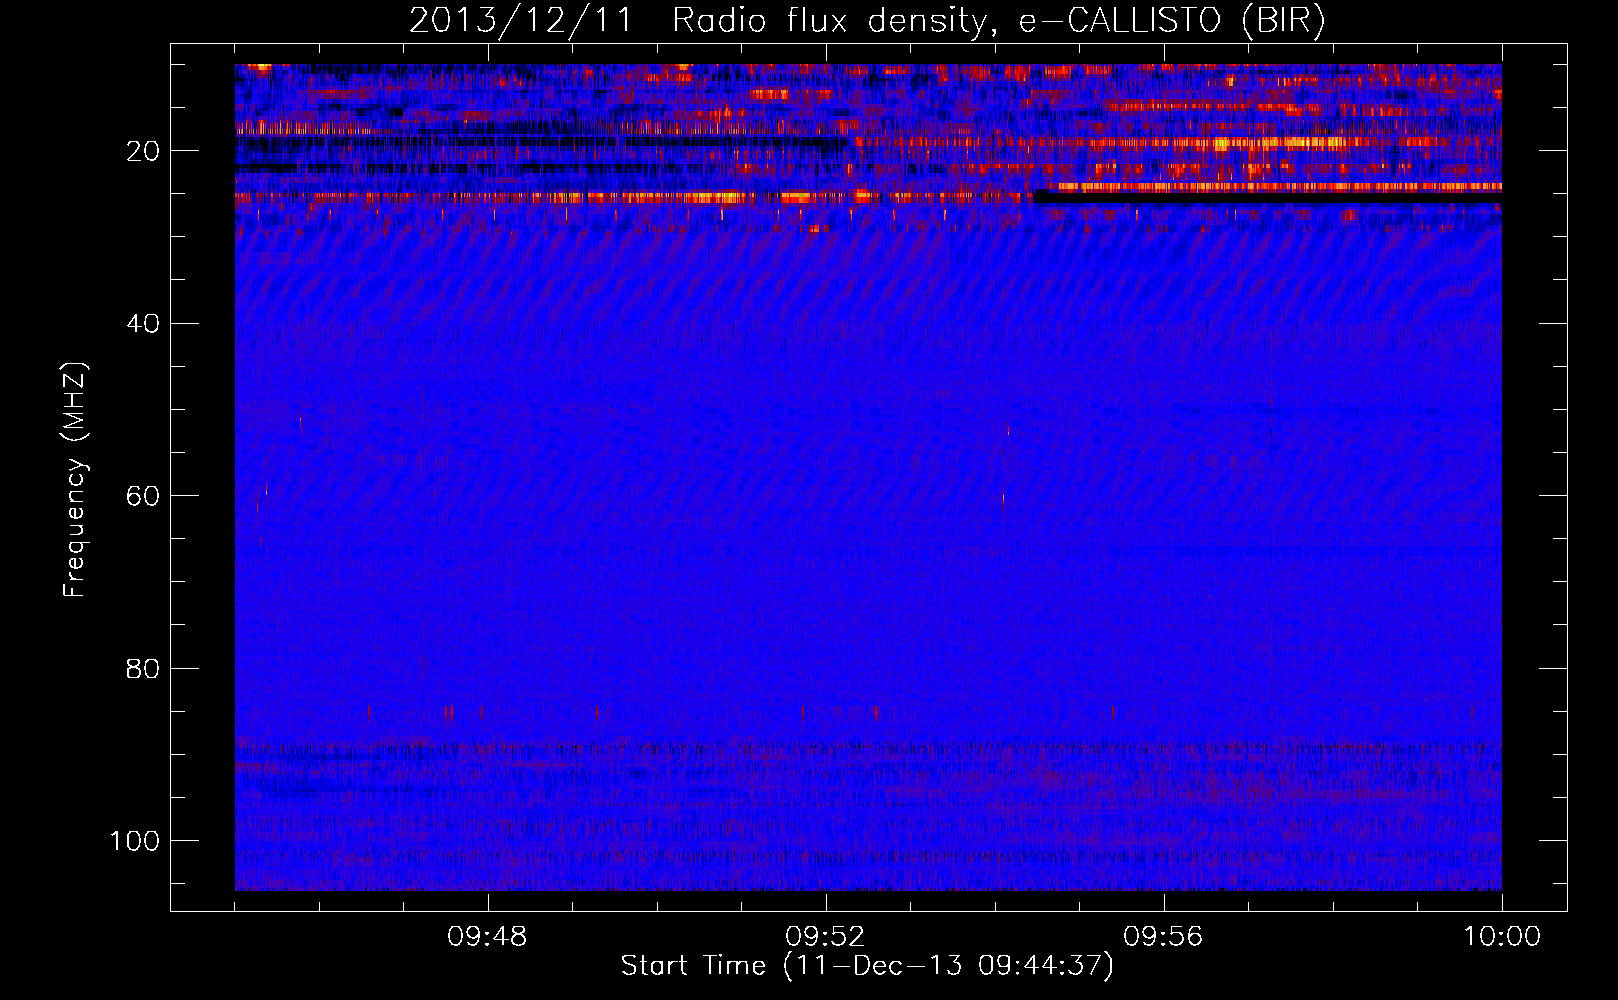This screenshot has height=1000, width=1618.
Task: Click the 'Start Time (11-Dec-13 09:44:37)' label
Action: click(x=867, y=966)
